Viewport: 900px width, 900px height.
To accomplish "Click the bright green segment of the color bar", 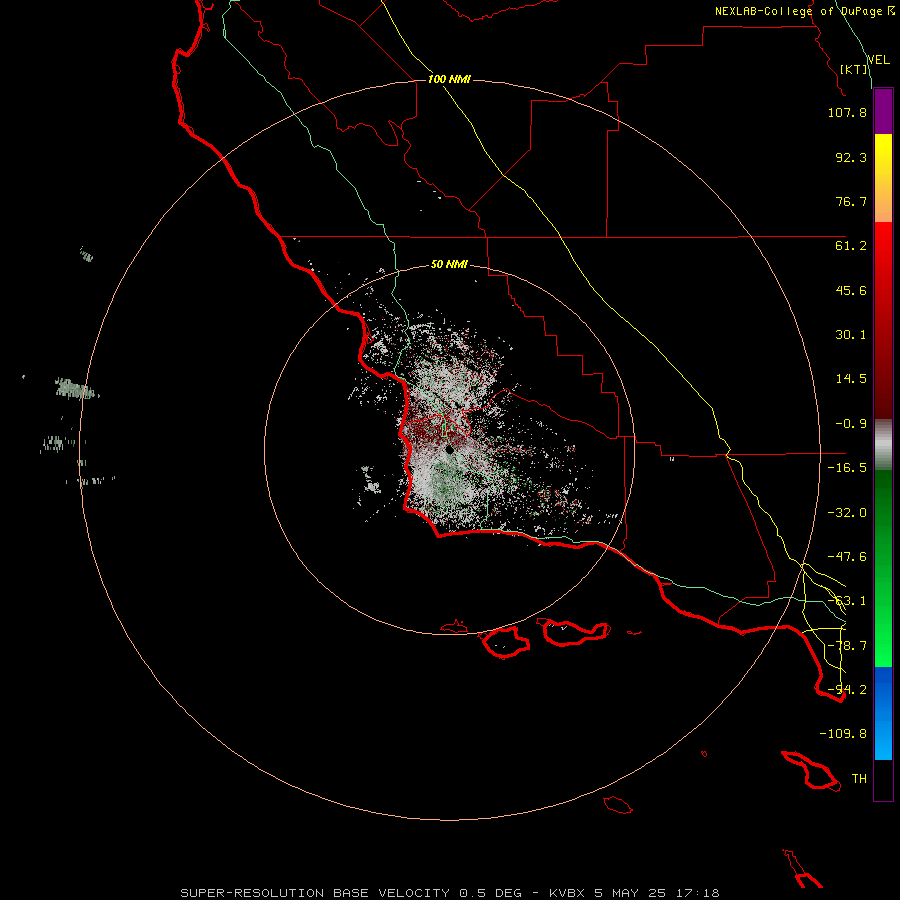I will [x=883, y=568].
